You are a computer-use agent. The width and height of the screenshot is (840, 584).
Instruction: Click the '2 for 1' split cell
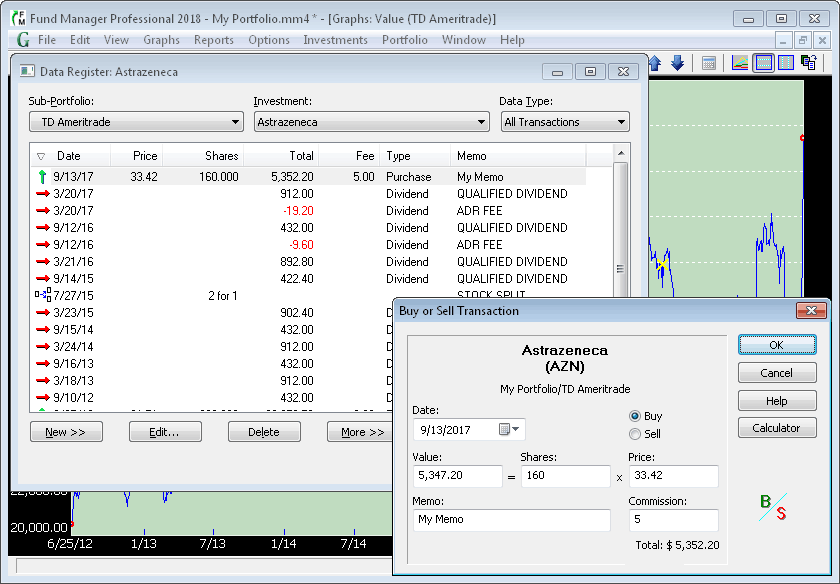223,296
